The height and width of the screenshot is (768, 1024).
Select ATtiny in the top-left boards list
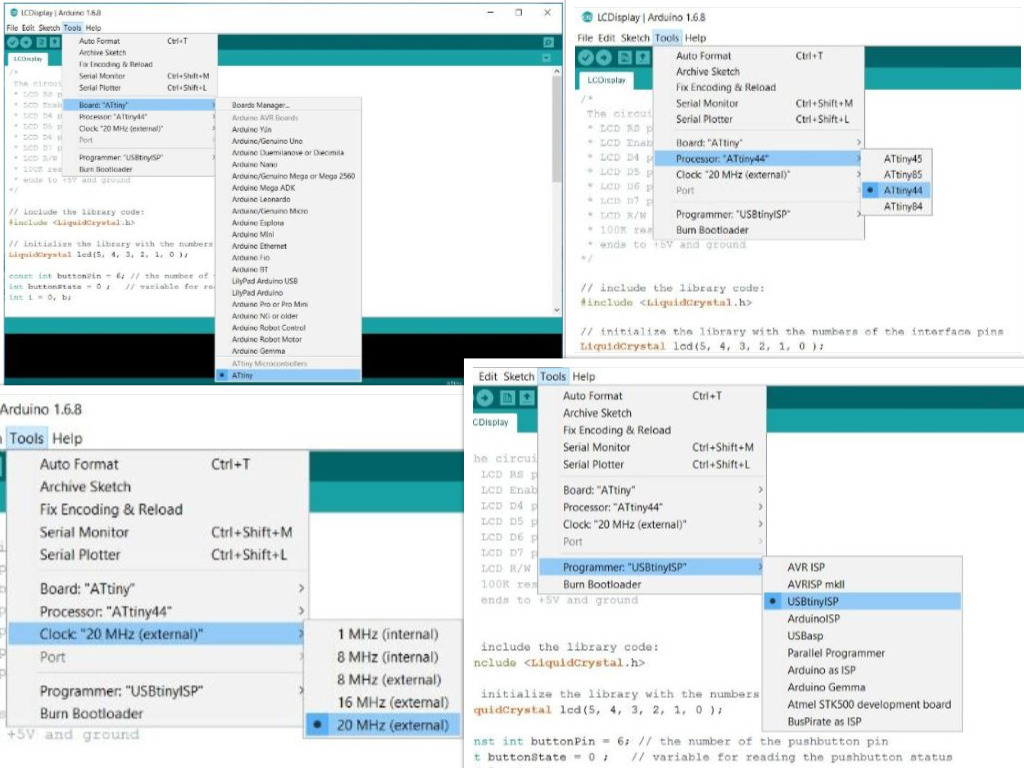click(288, 376)
